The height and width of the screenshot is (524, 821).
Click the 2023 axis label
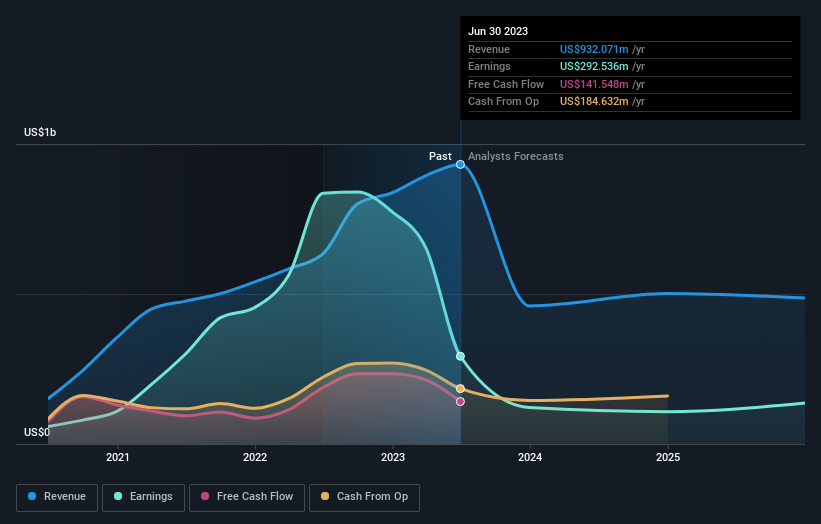[393, 457]
